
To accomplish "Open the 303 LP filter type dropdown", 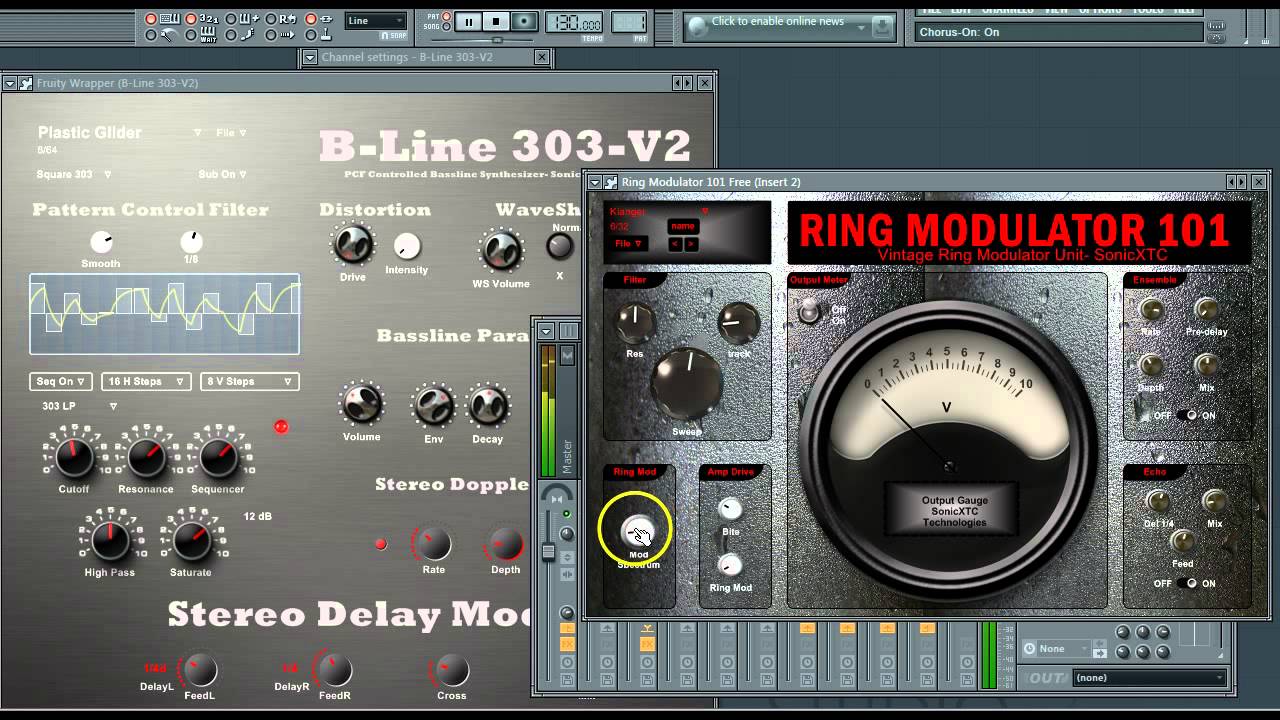I will coord(80,406).
